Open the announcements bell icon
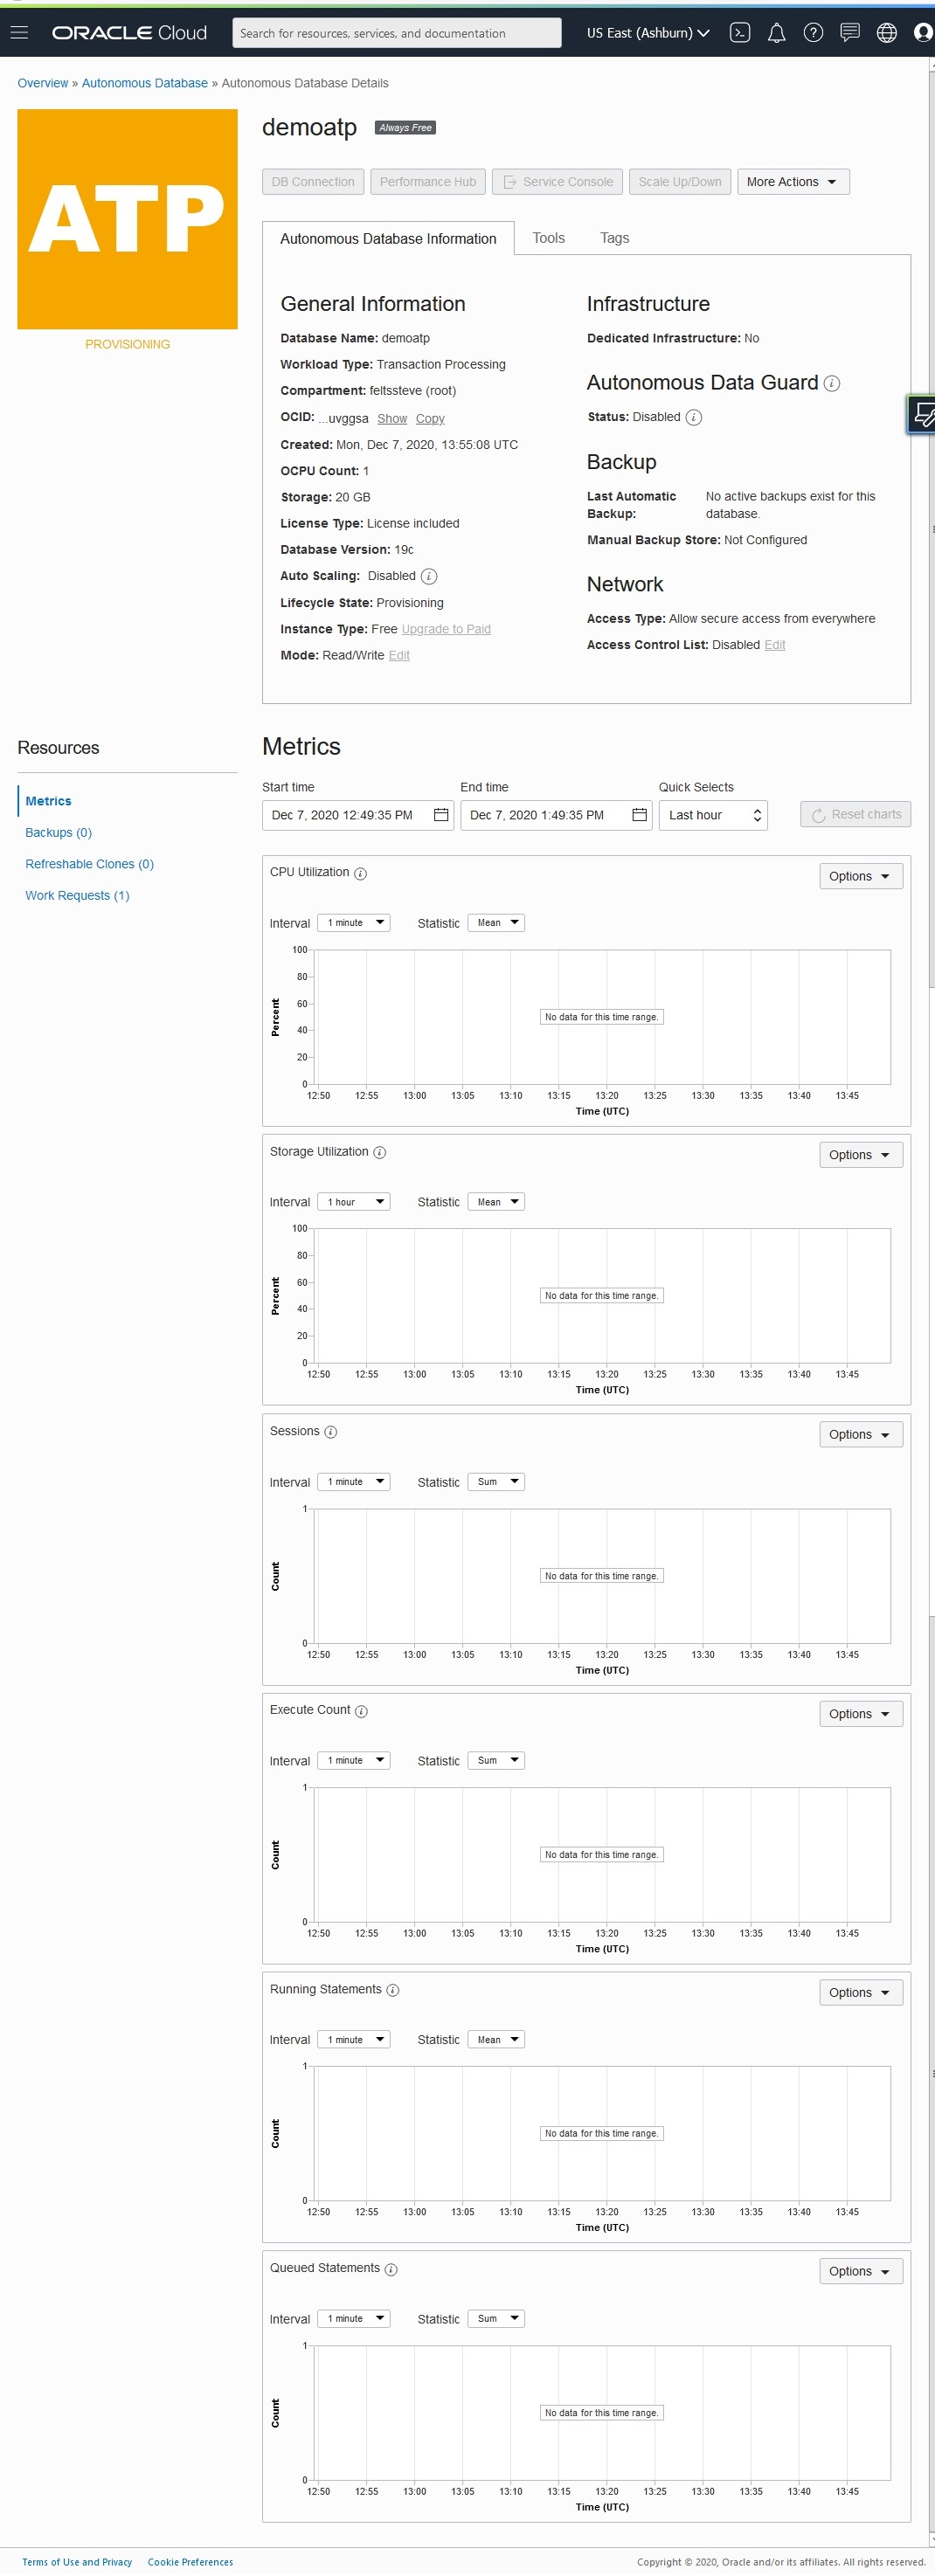 coord(776,33)
